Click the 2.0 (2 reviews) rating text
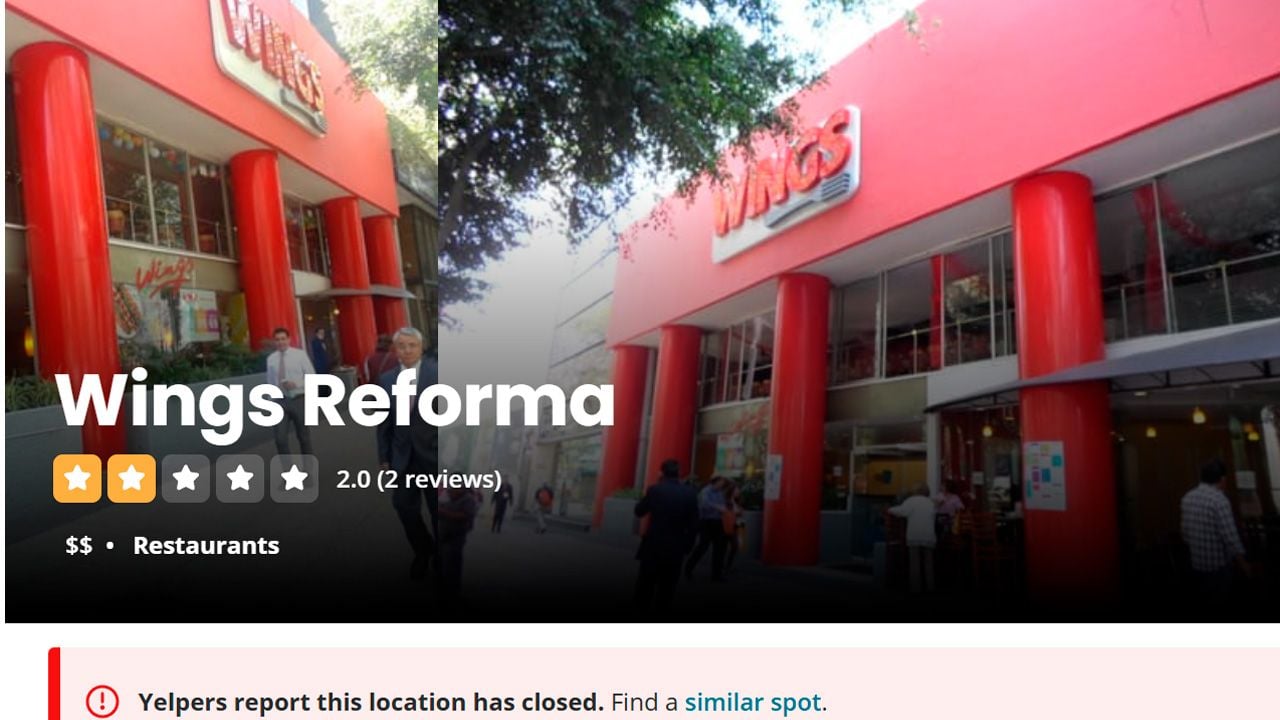Image resolution: width=1280 pixels, height=720 pixels. point(419,479)
